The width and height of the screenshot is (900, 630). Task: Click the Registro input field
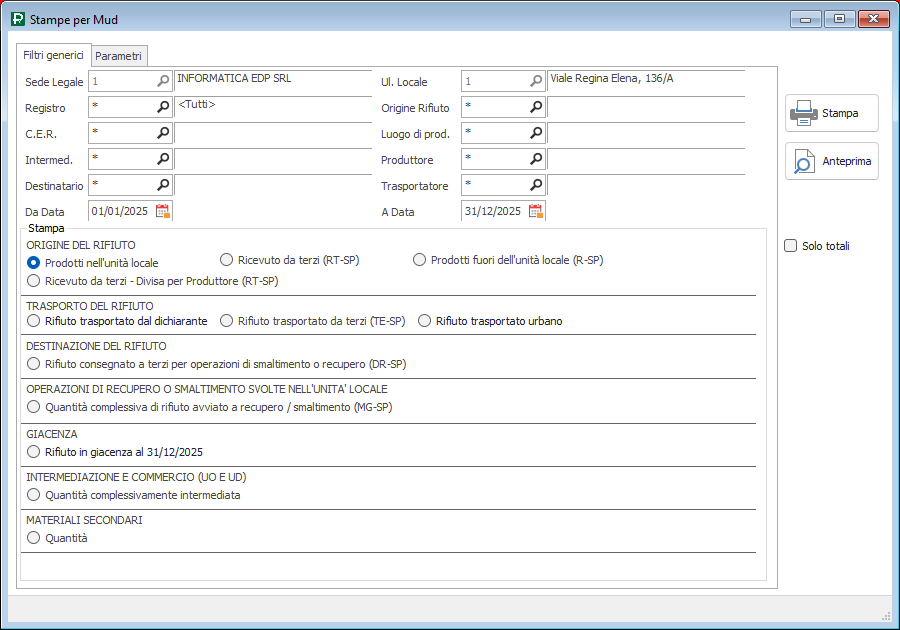(121, 107)
